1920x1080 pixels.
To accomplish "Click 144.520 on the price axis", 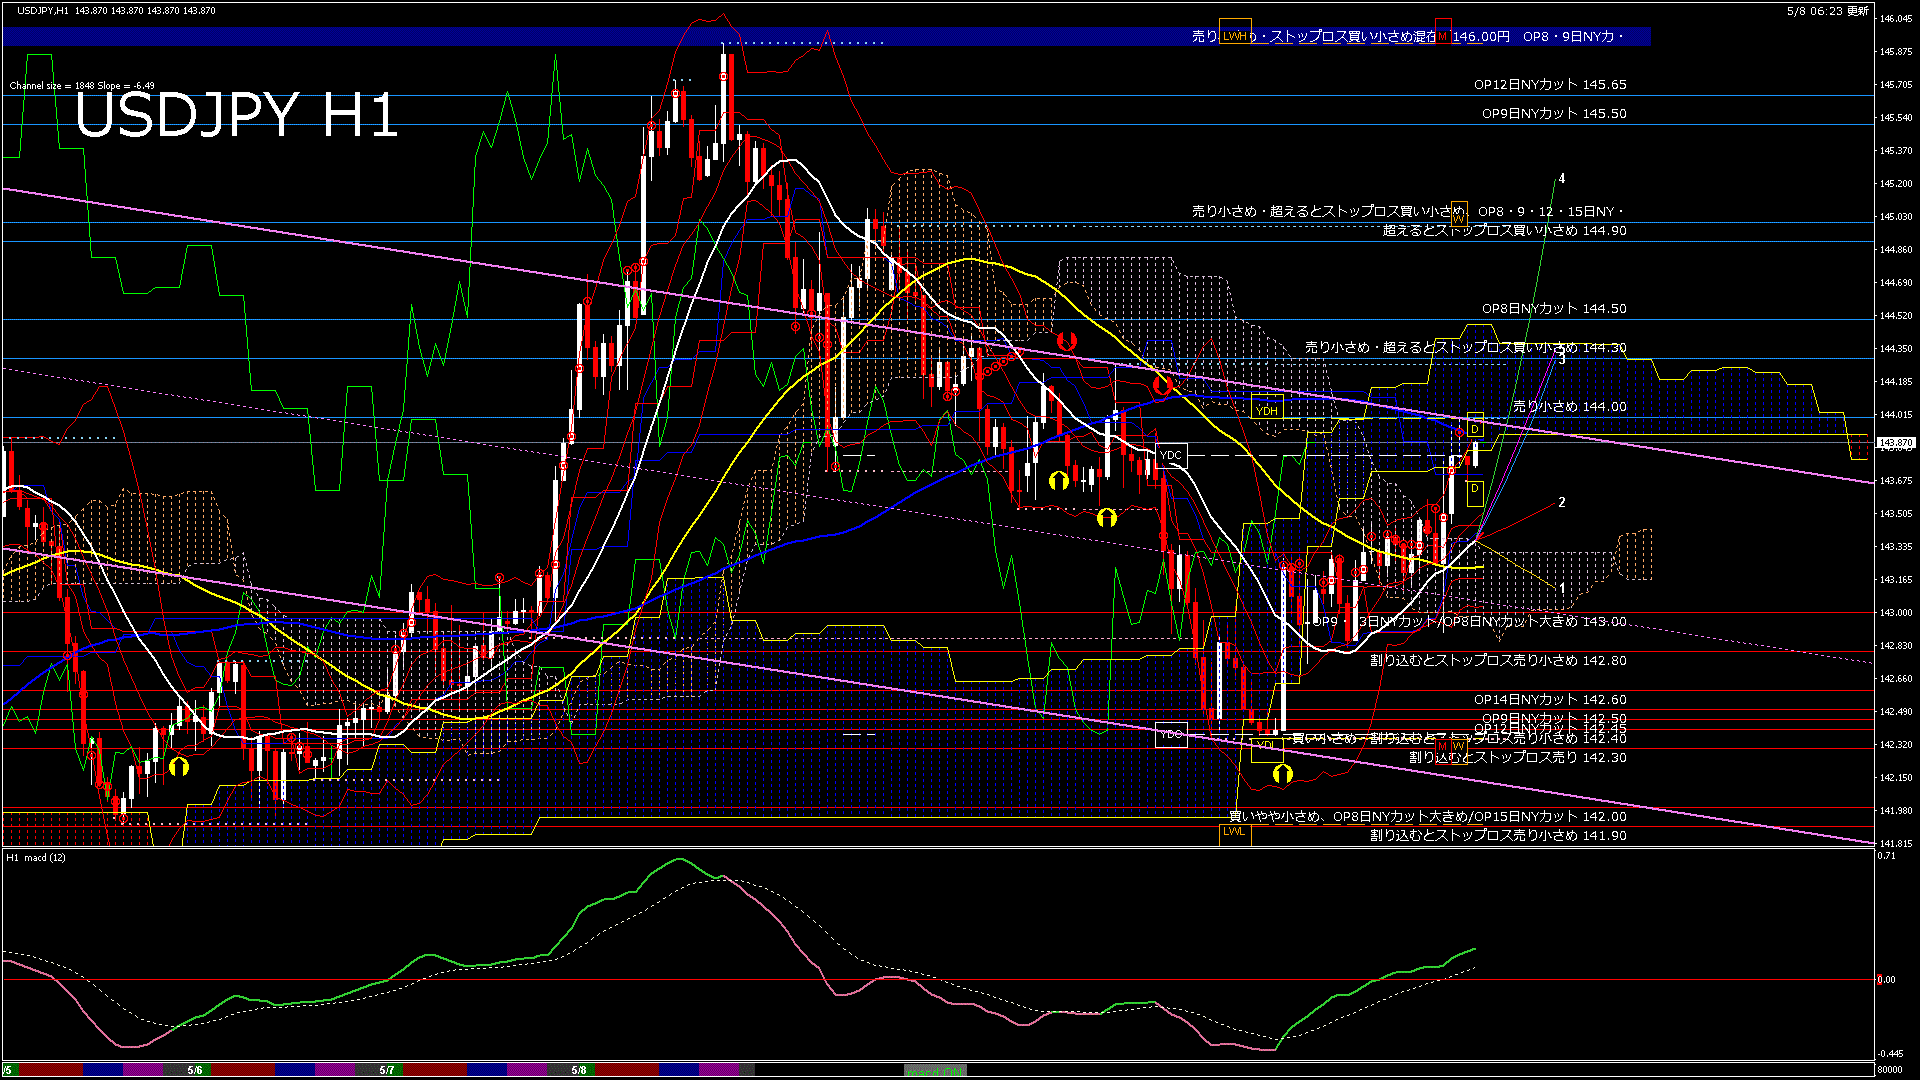I will [x=1896, y=316].
